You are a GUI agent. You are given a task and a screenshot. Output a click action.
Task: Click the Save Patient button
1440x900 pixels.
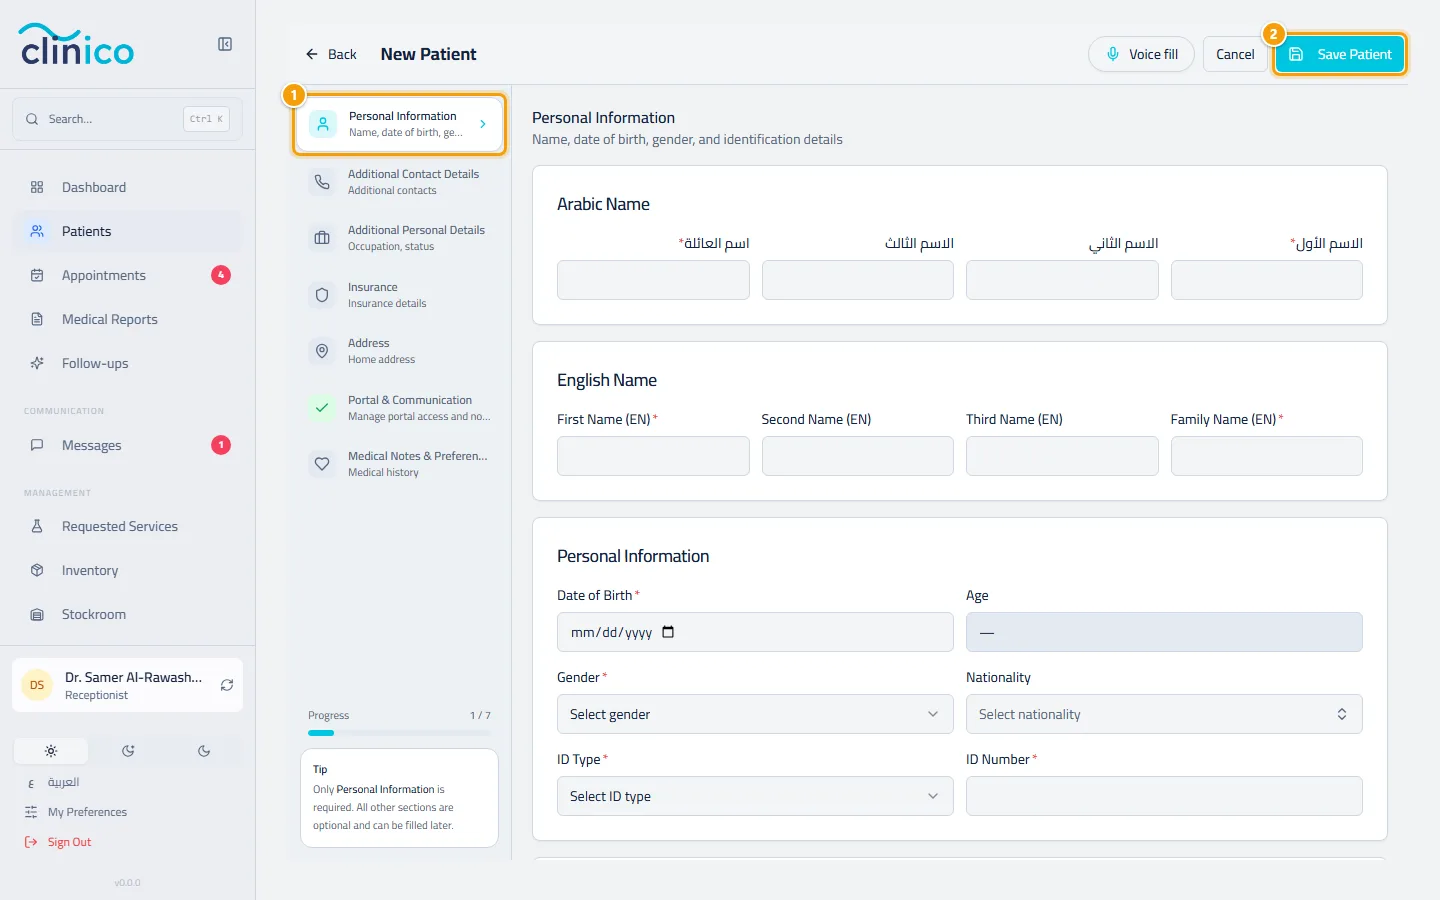(x=1340, y=54)
